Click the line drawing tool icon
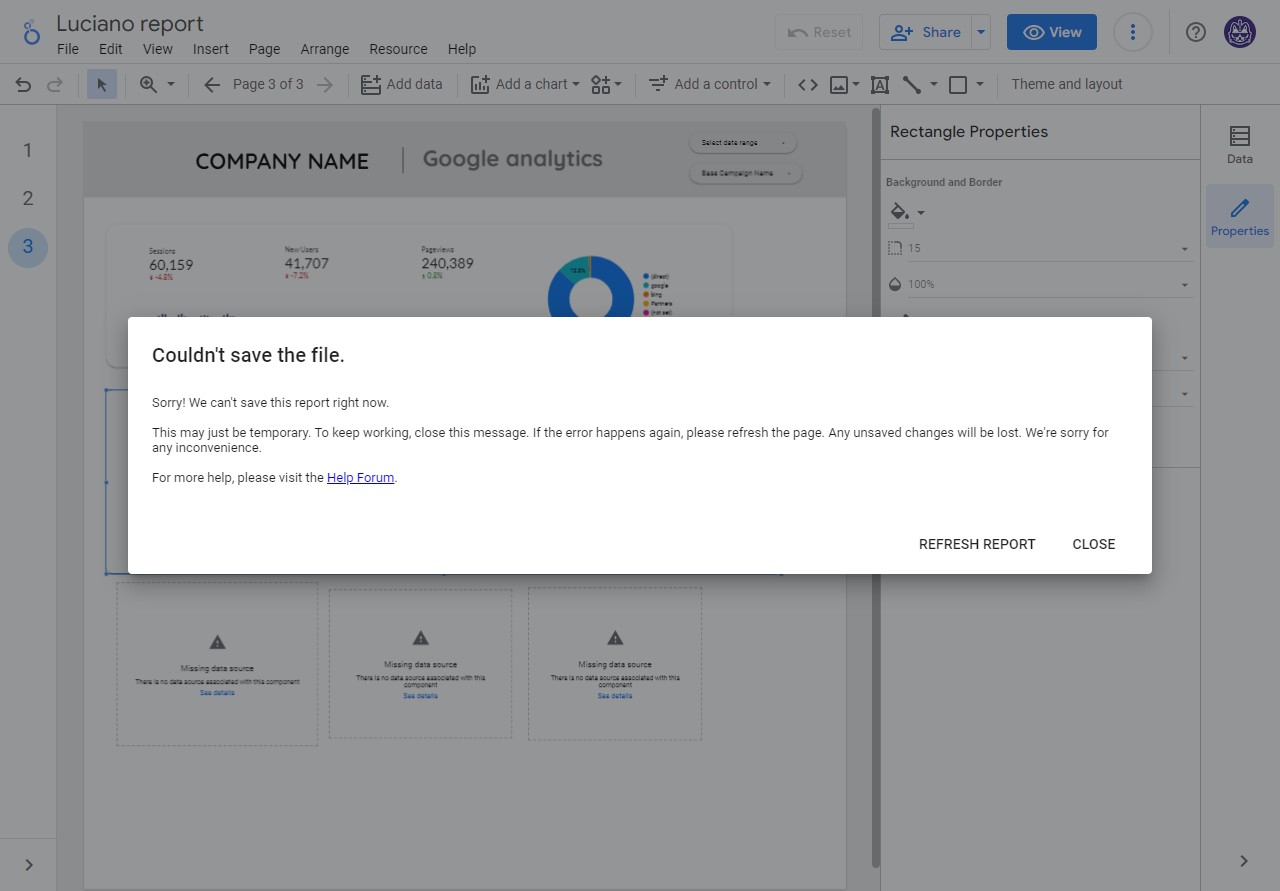This screenshot has width=1280, height=891. 912,85
